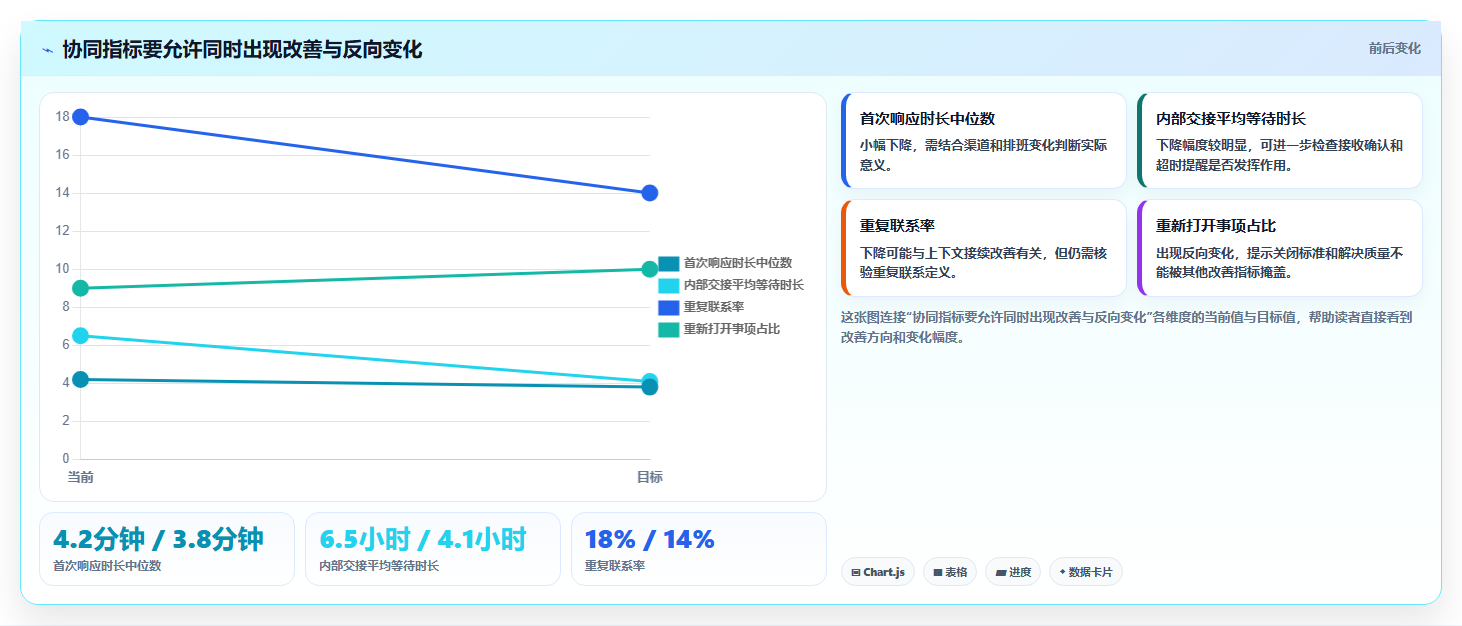Click the caption 重复联系率 under 18% / 14%
This screenshot has height=626, width=1462.
tap(615, 566)
